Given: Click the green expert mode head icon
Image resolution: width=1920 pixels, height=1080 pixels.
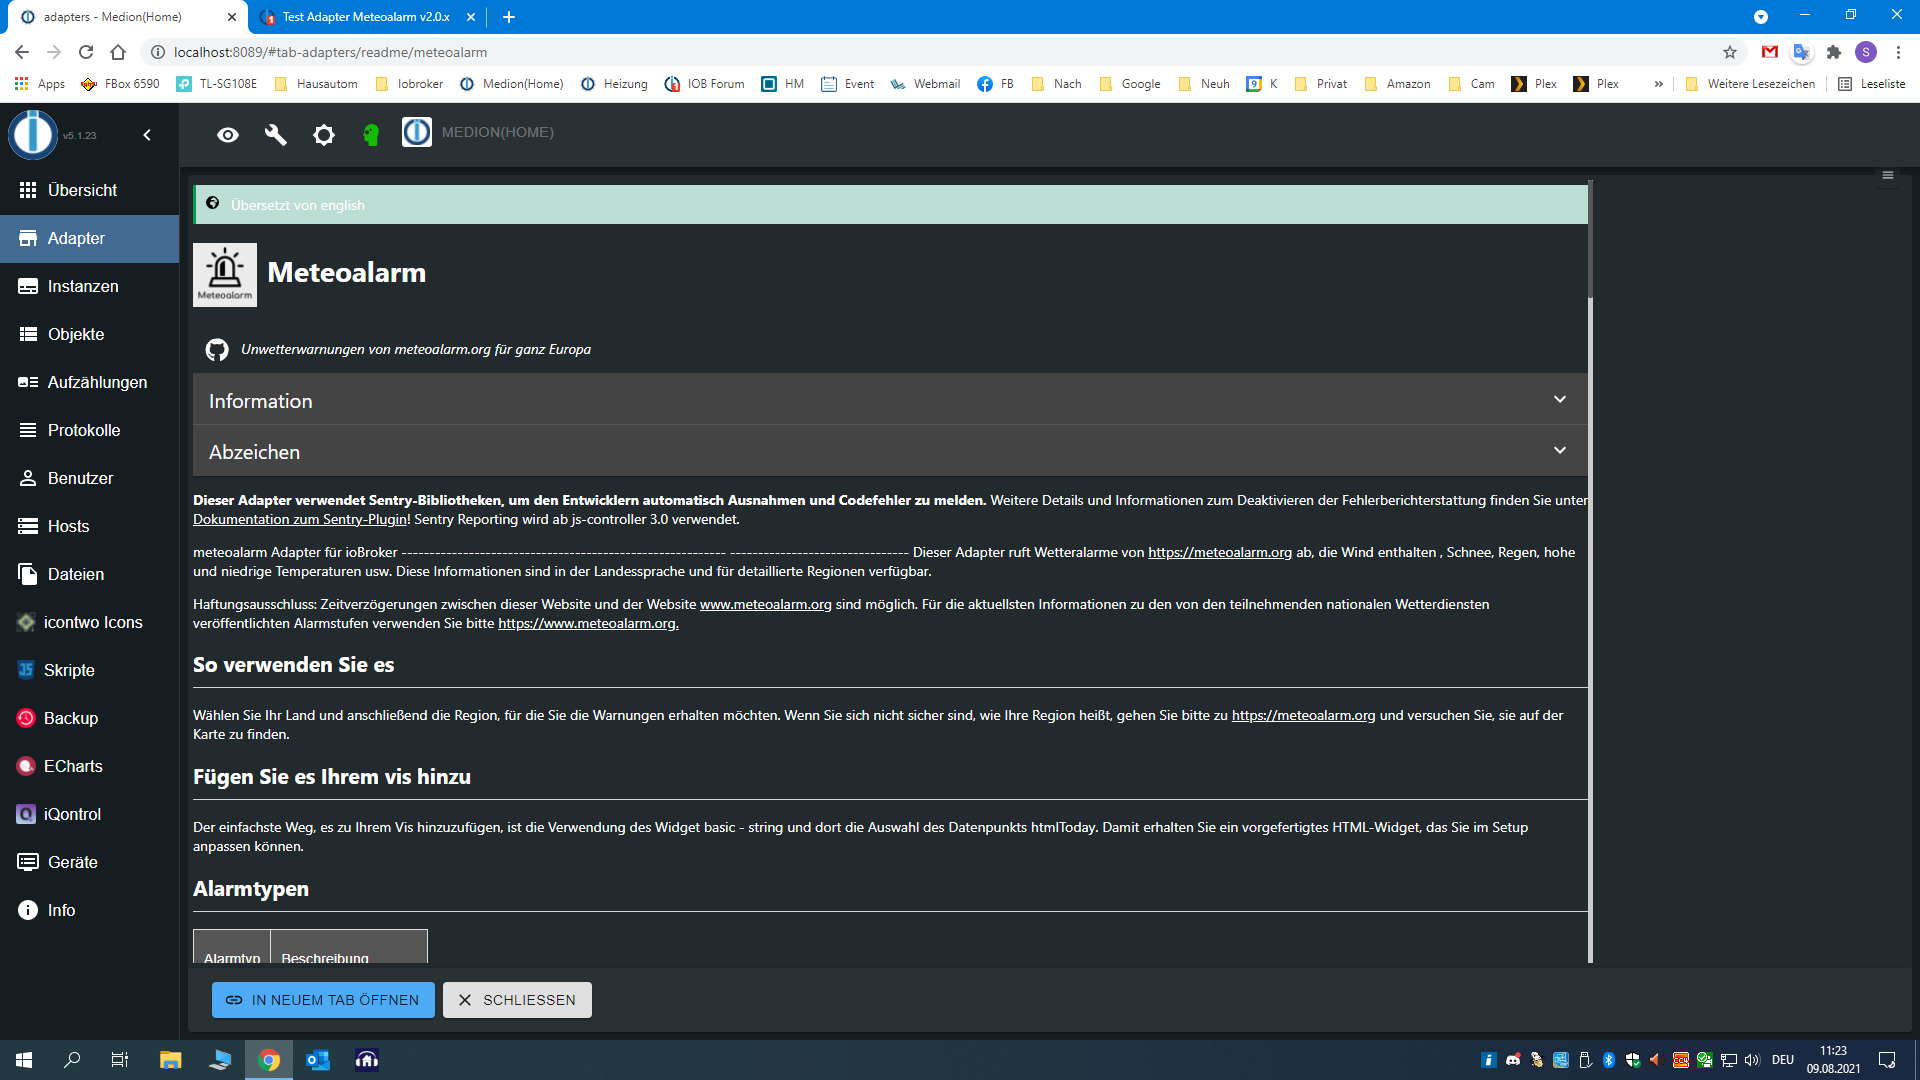Looking at the screenshot, I should pyautogui.click(x=371, y=134).
